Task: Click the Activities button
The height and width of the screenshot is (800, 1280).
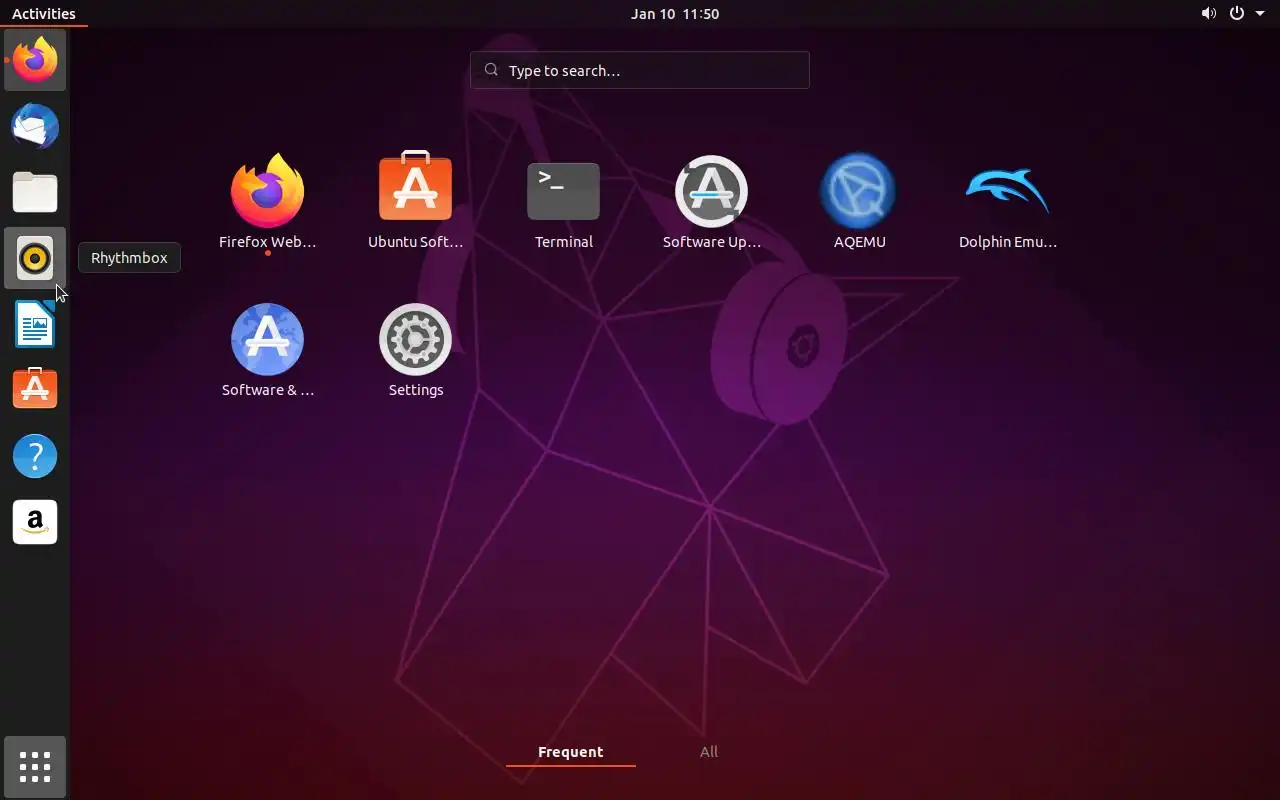Action: (x=43, y=13)
